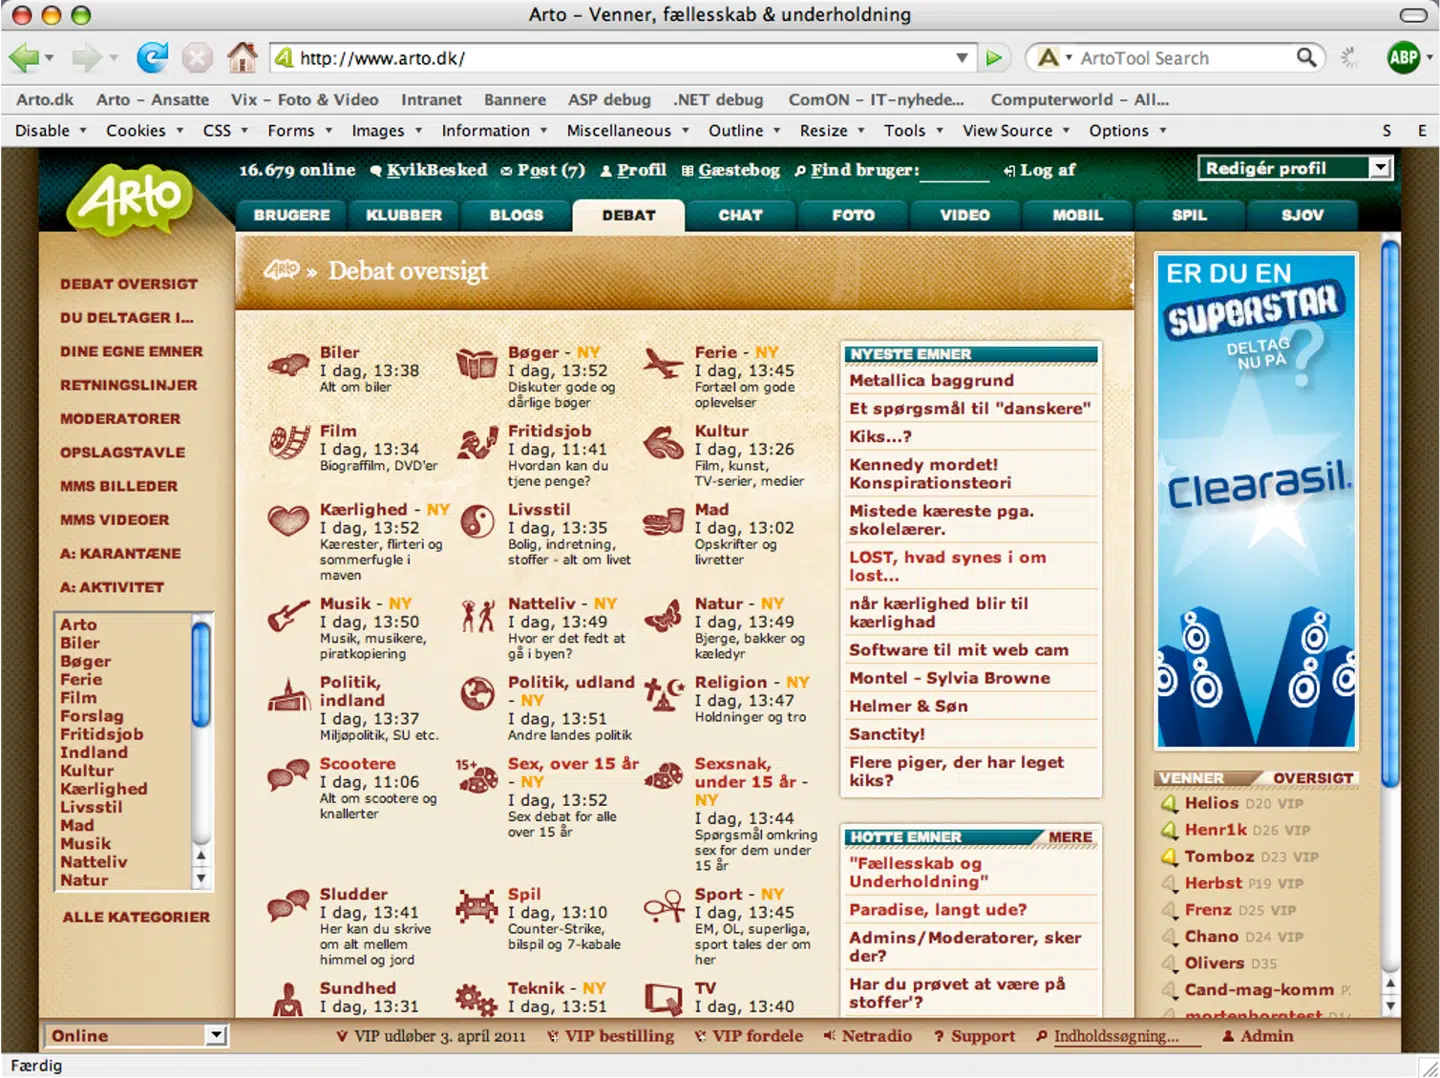This screenshot has width=1440, height=1078.
Task: Click the Log af link
Action: [1046, 170]
